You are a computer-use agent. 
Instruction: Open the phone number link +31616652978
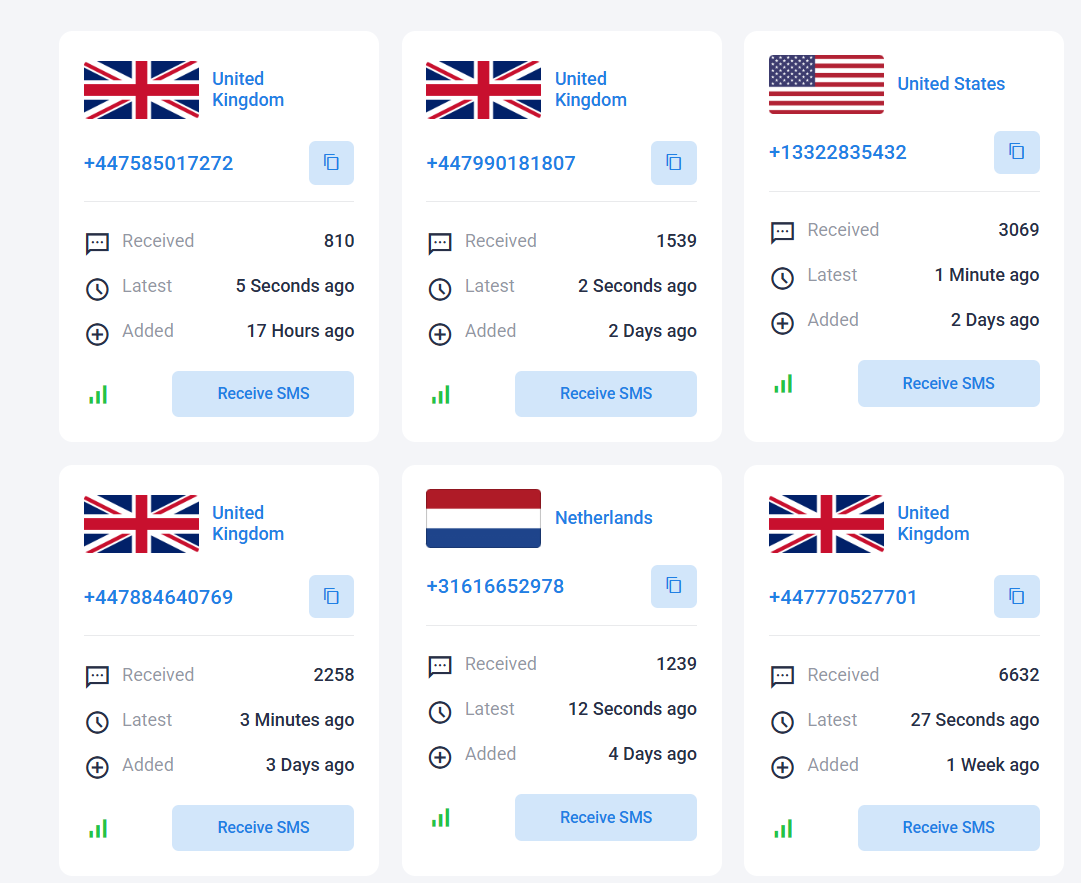click(495, 587)
